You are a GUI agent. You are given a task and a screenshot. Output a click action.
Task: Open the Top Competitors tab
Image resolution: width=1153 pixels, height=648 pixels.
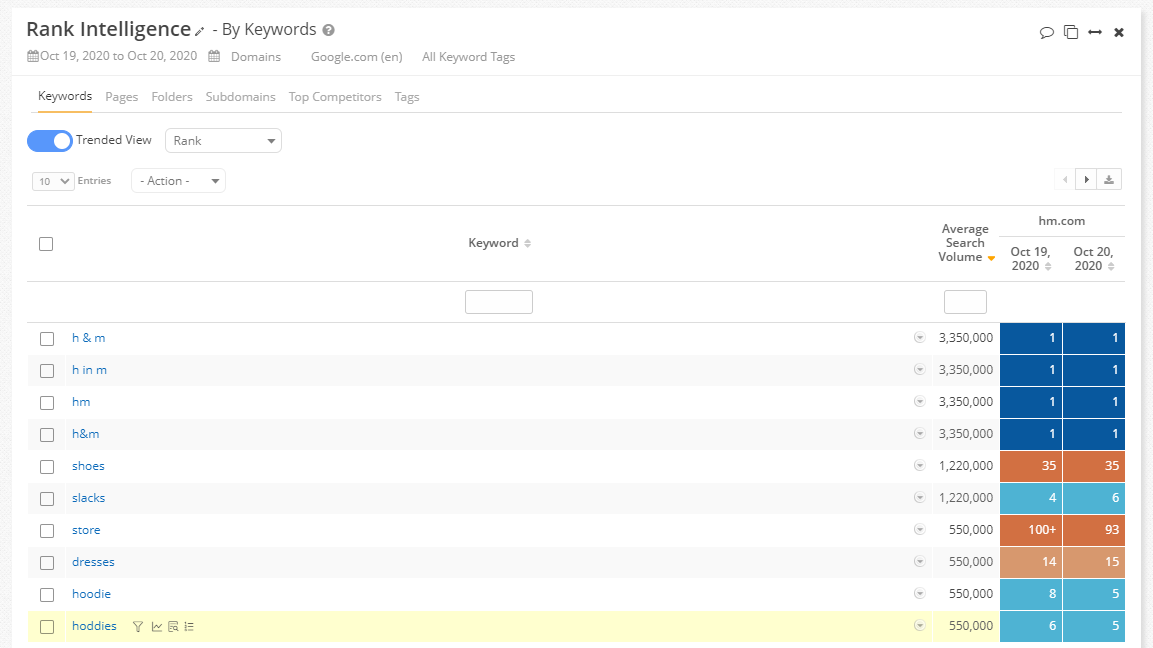click(x=335, y=97)
